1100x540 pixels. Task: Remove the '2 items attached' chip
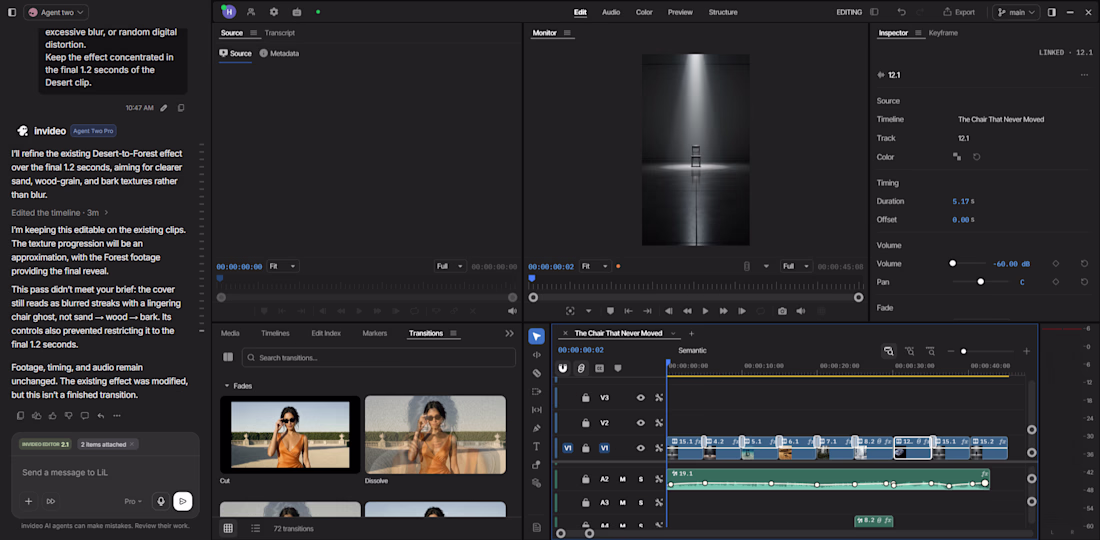tap(132, 444)
